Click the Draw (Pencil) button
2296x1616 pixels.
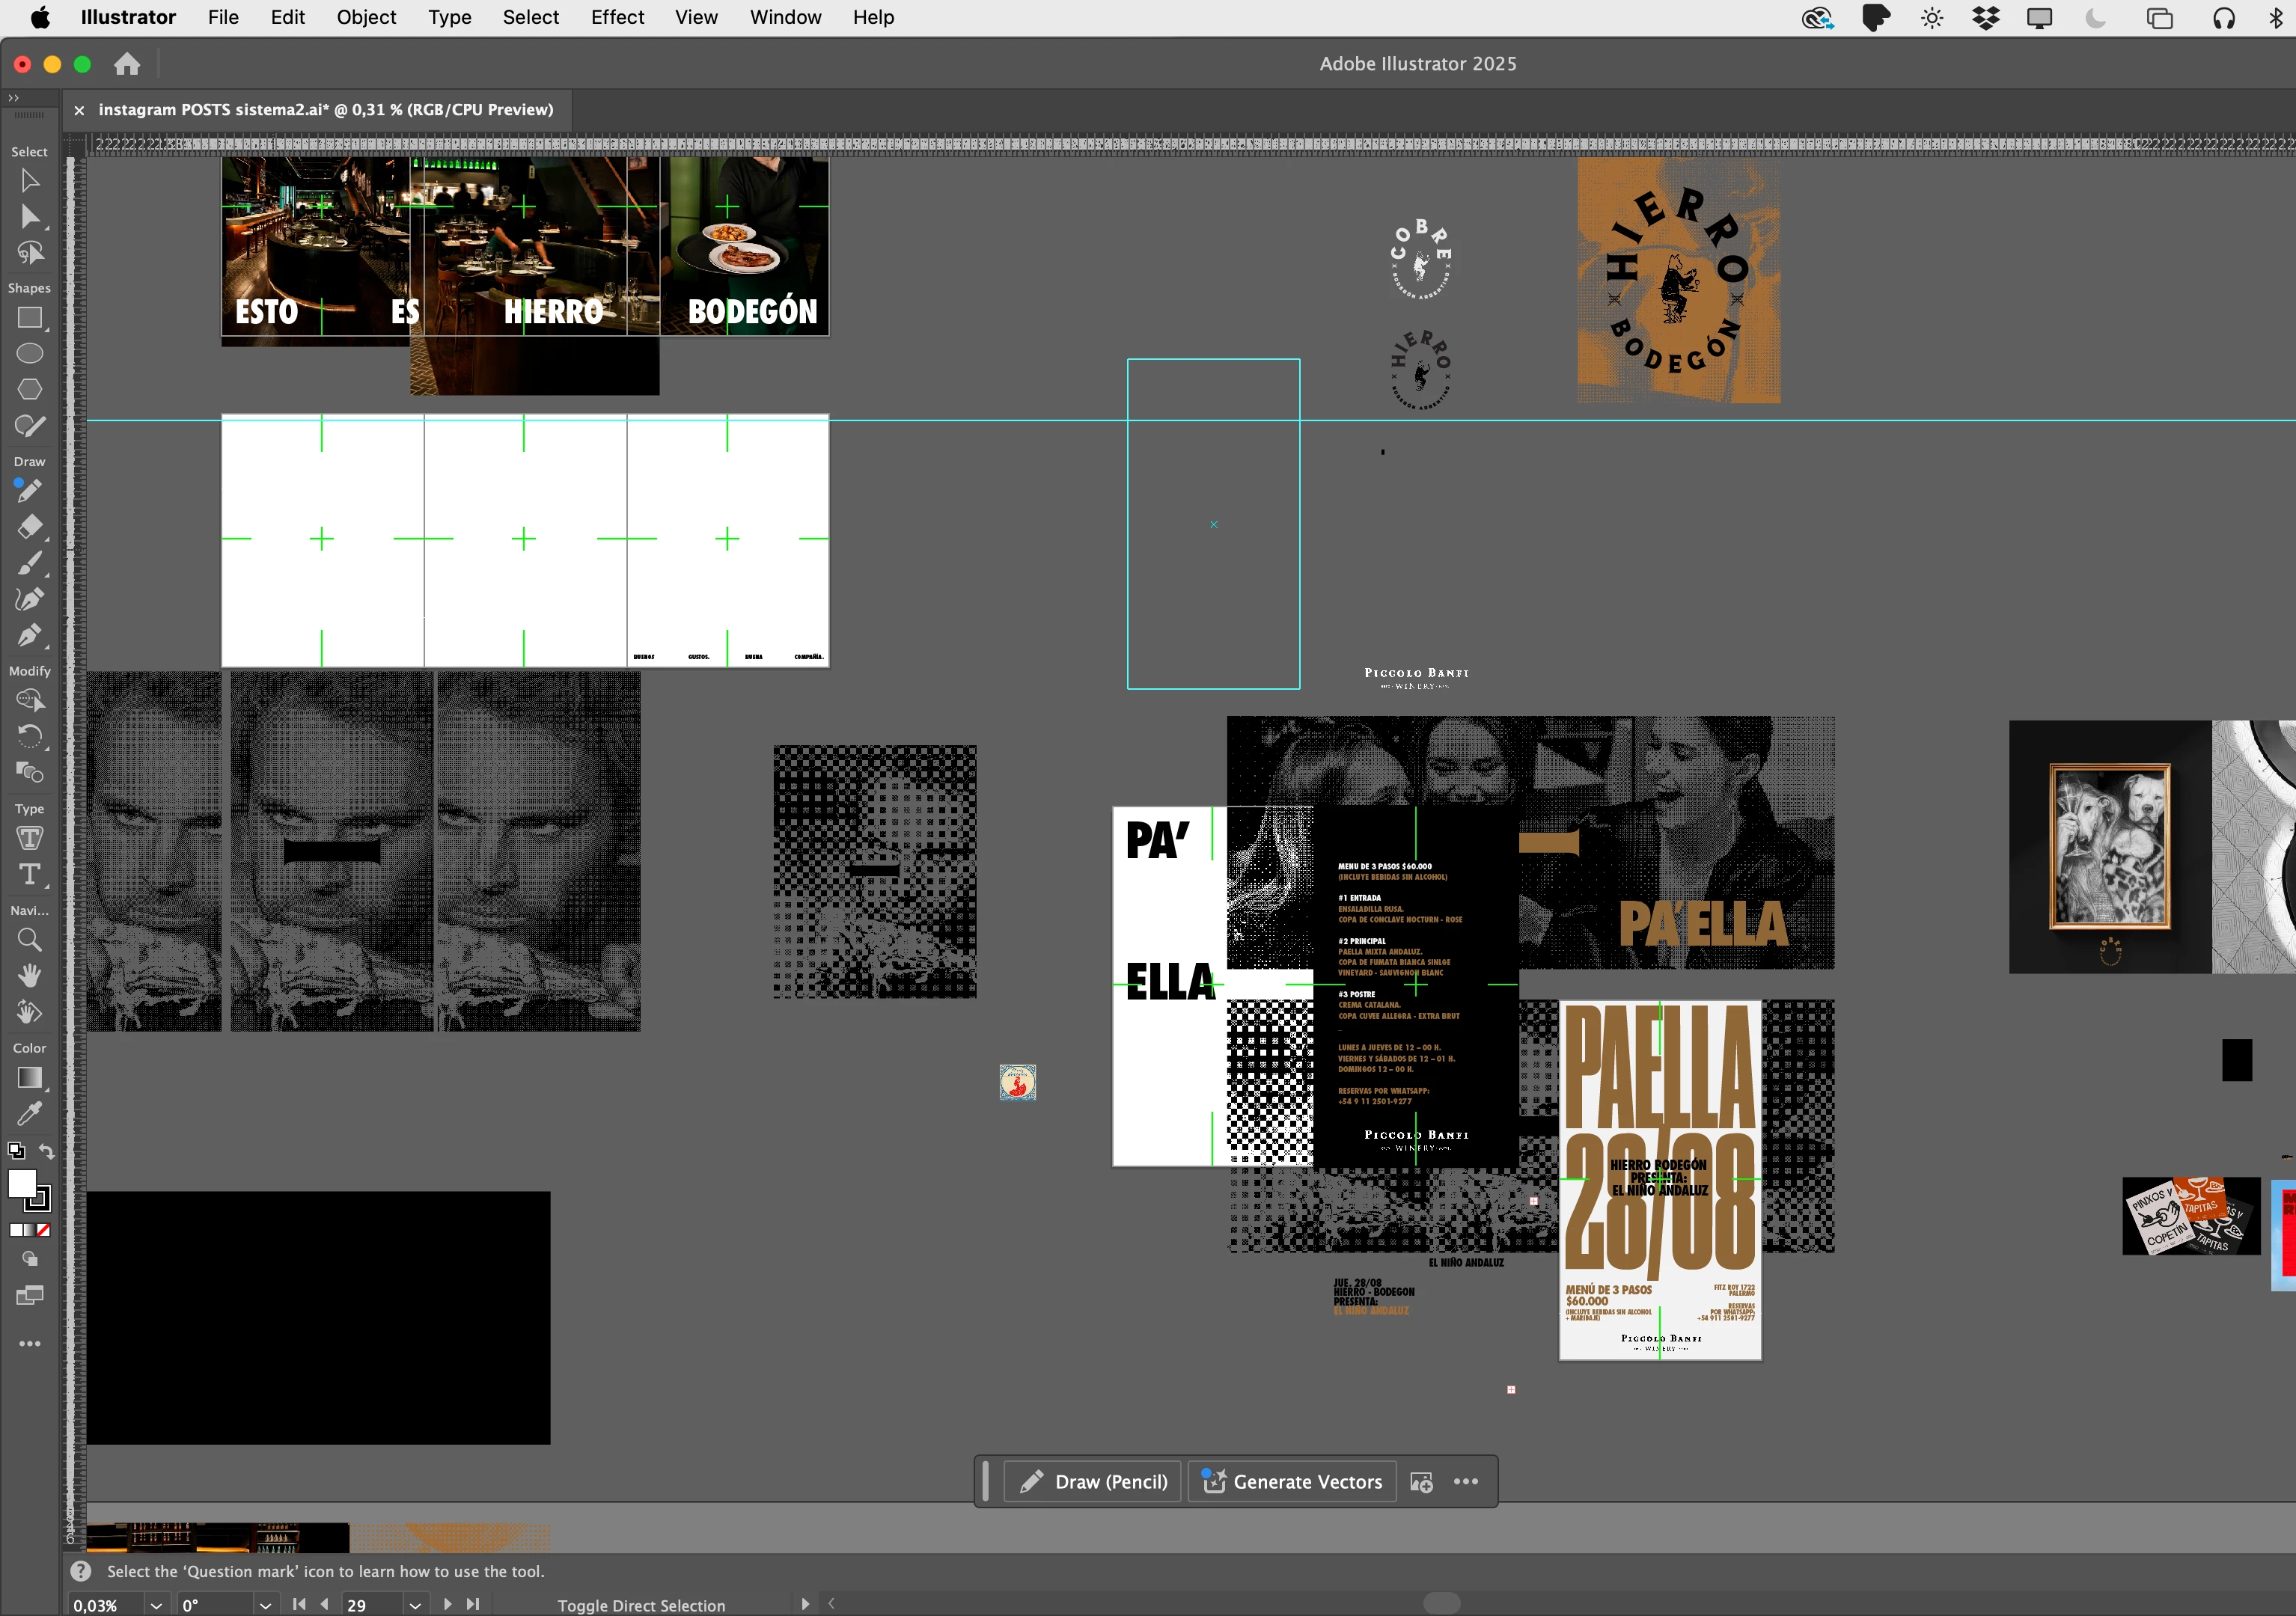pos(1093,1482)
